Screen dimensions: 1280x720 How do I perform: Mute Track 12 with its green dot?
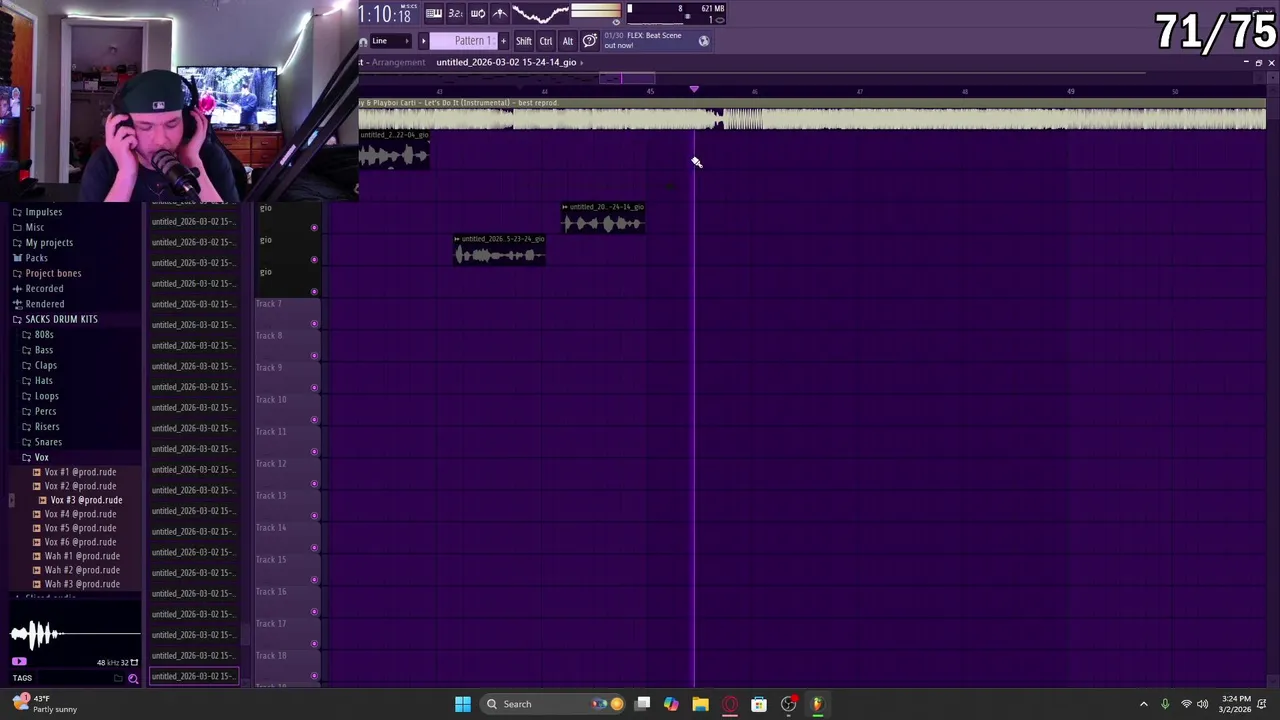click(314, 484)
